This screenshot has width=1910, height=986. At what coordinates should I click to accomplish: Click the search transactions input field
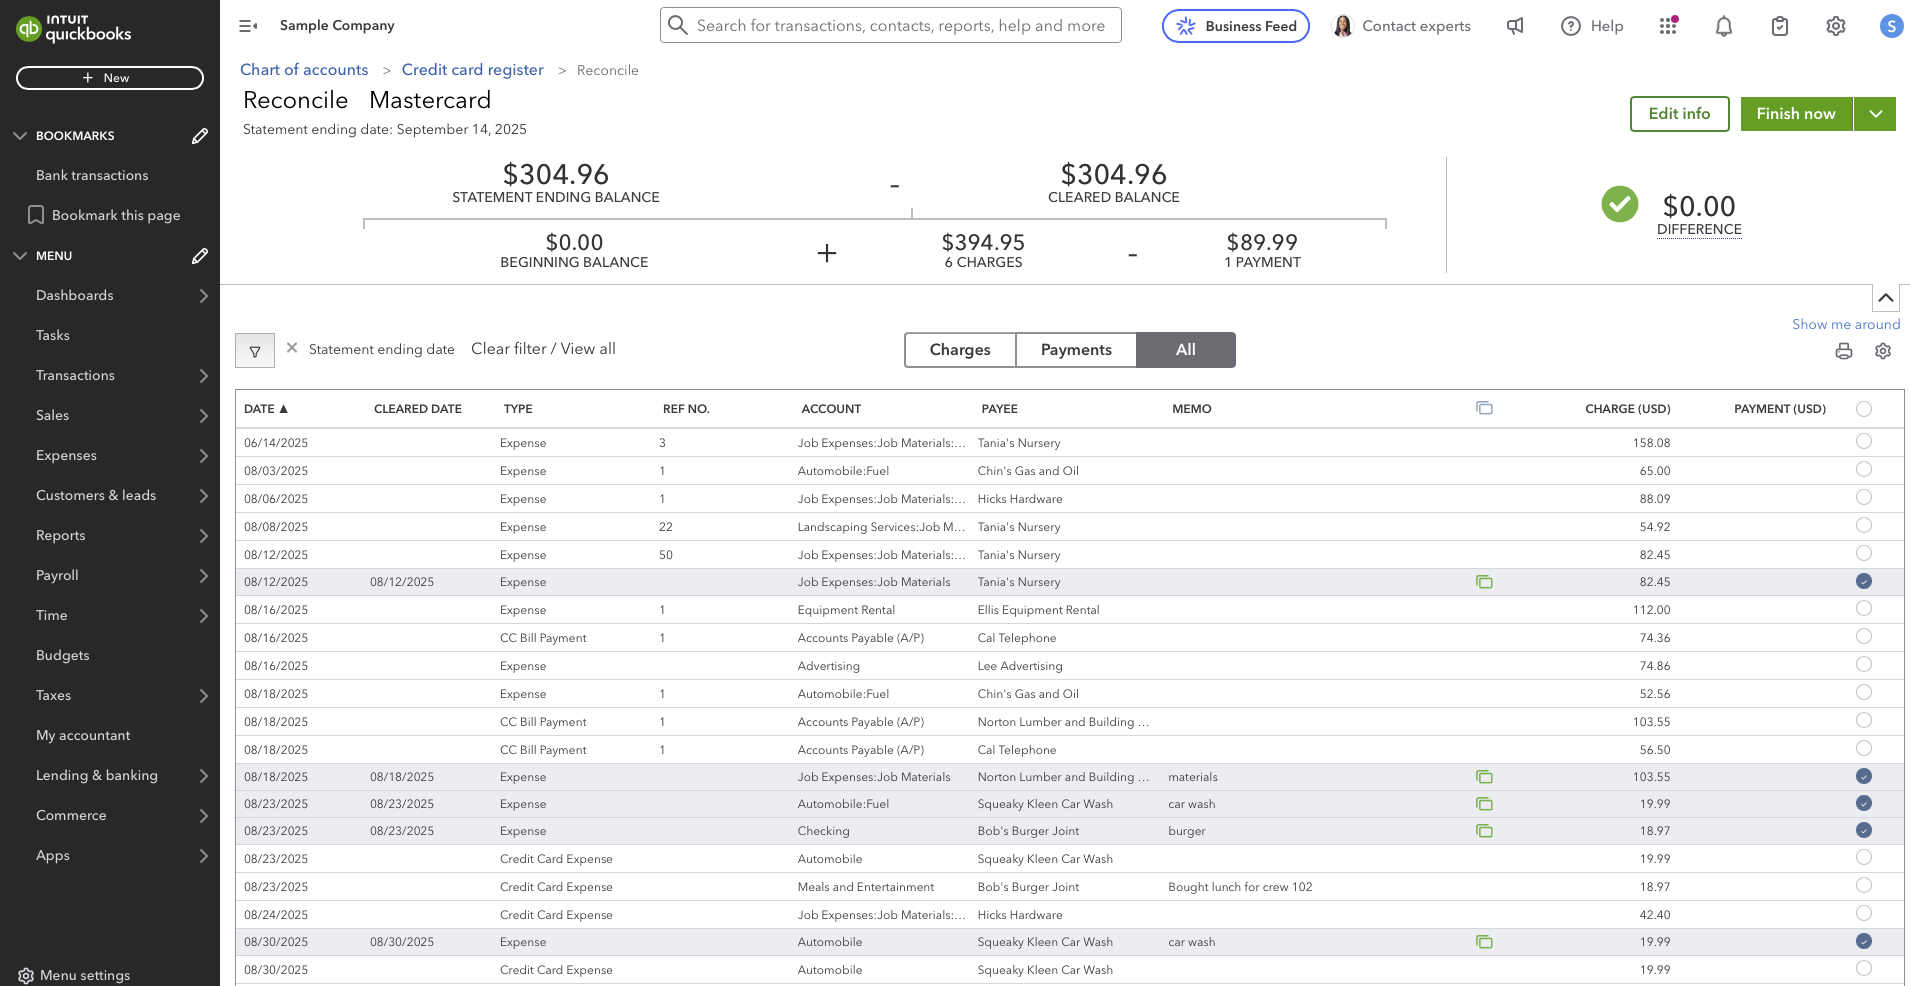click(900, 26)
